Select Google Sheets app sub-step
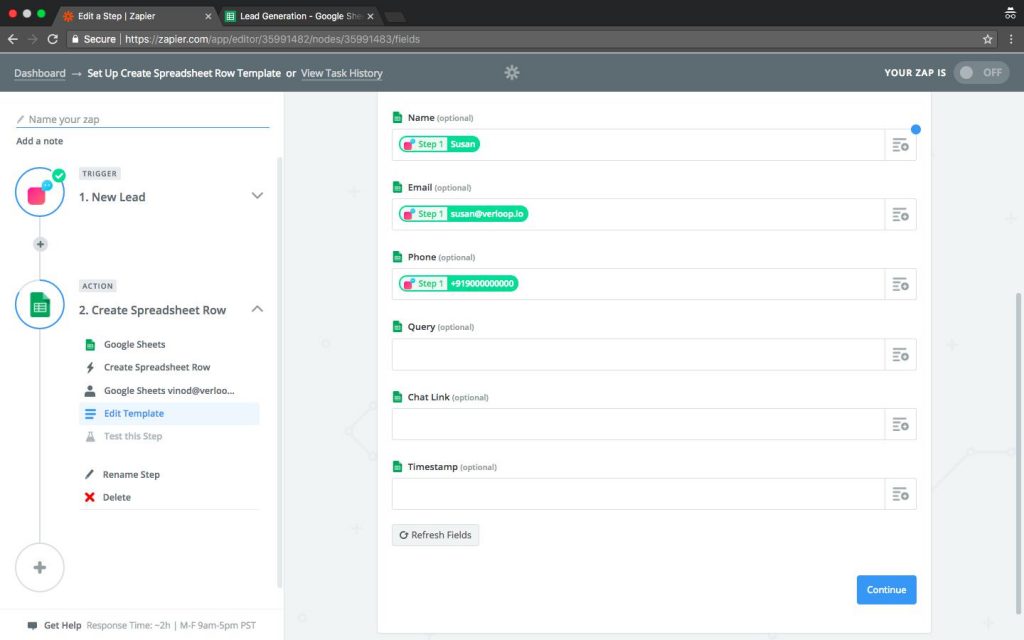The width and height of the screenshot is (1024, 640). 168,345
